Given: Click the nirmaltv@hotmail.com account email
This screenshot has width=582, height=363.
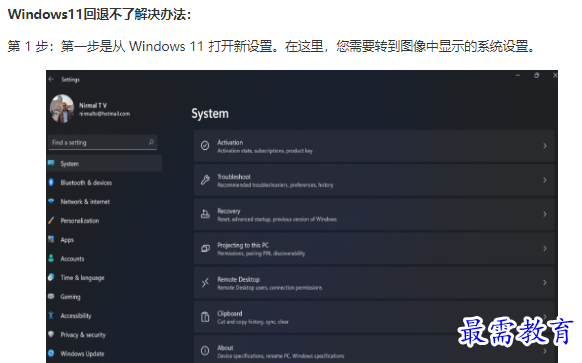Looking at the screenshot, I should coord(104,114).
